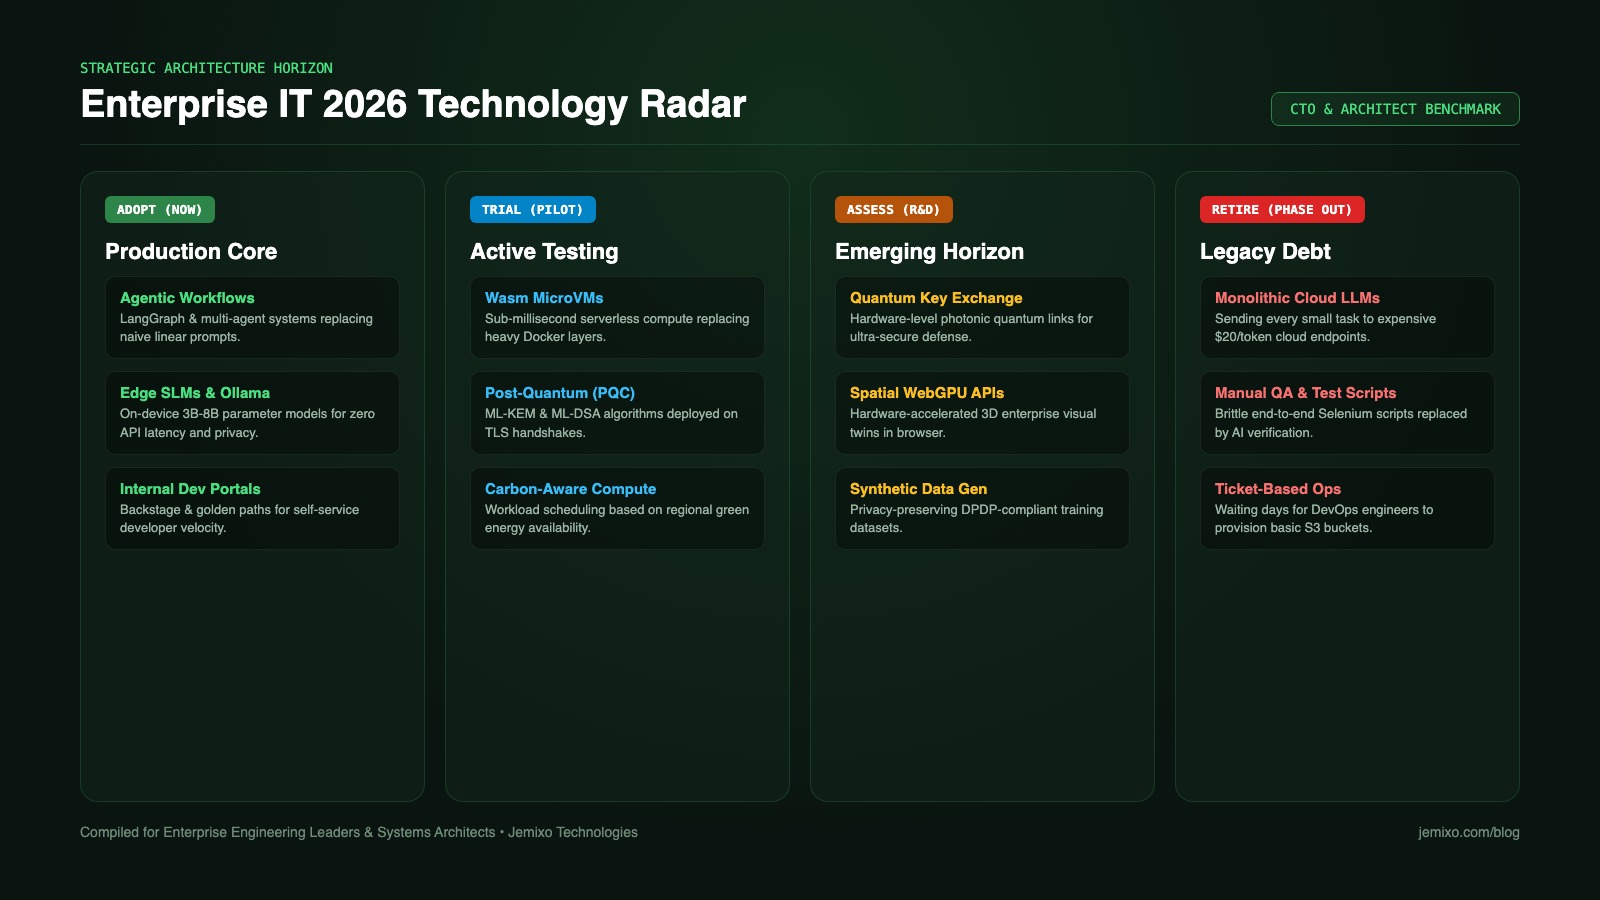Screen dimensions: 1600x900
Task: Click the Ticket-Based Ops title
Action: click(1278, 489)
